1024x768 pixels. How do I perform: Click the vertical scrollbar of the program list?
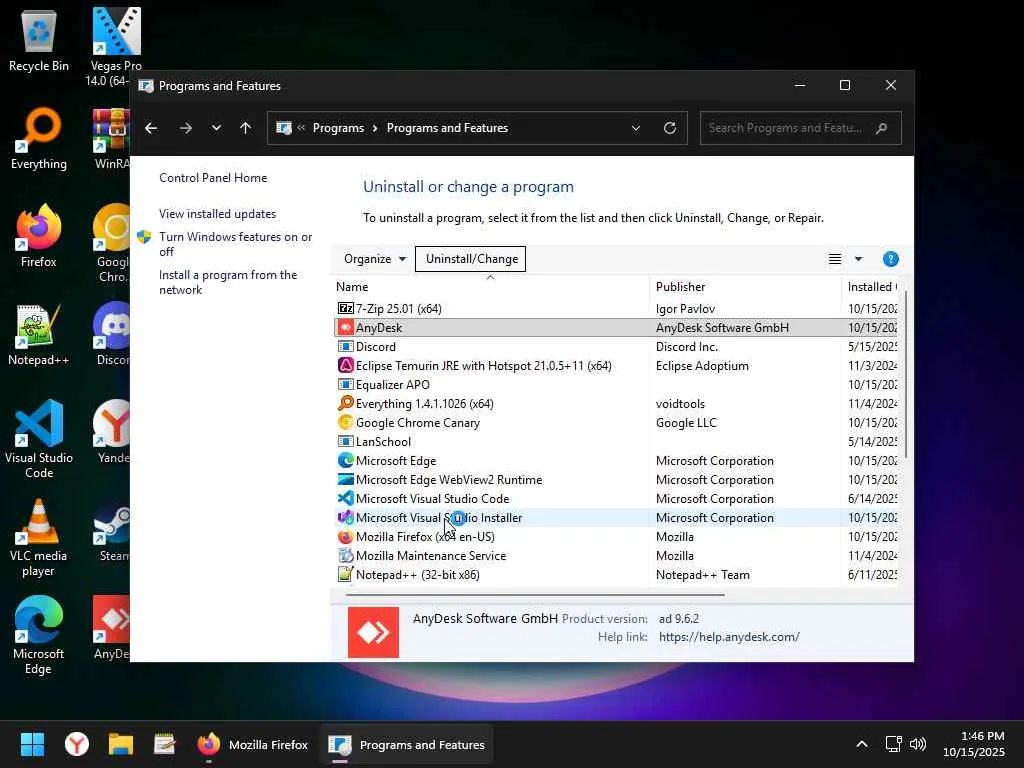coord(906,374)
